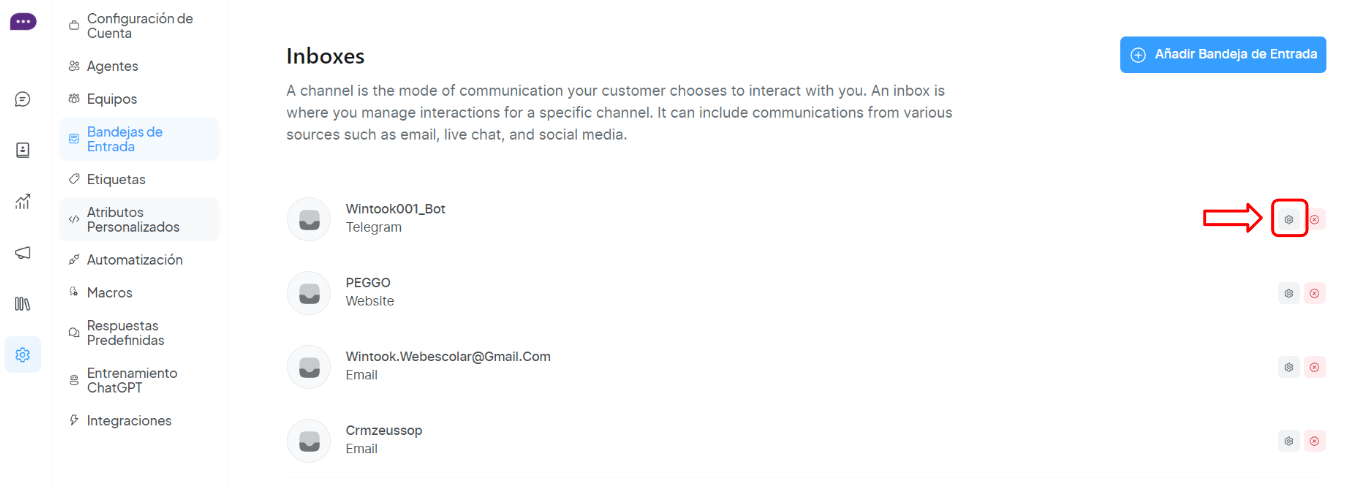1360x497 pixels.
Task: Open Help Center library icon
Action: tap(22, 304)
